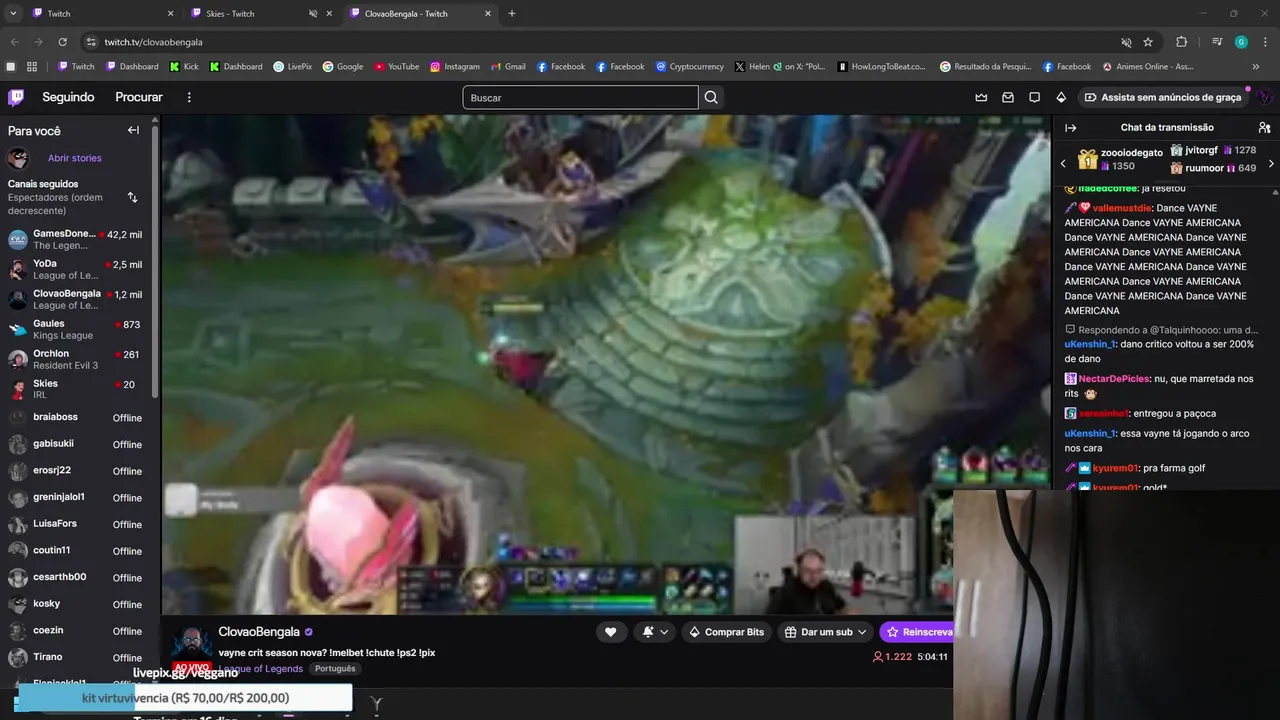Click Assista sem anúncios de graça

pos(1162,97)
